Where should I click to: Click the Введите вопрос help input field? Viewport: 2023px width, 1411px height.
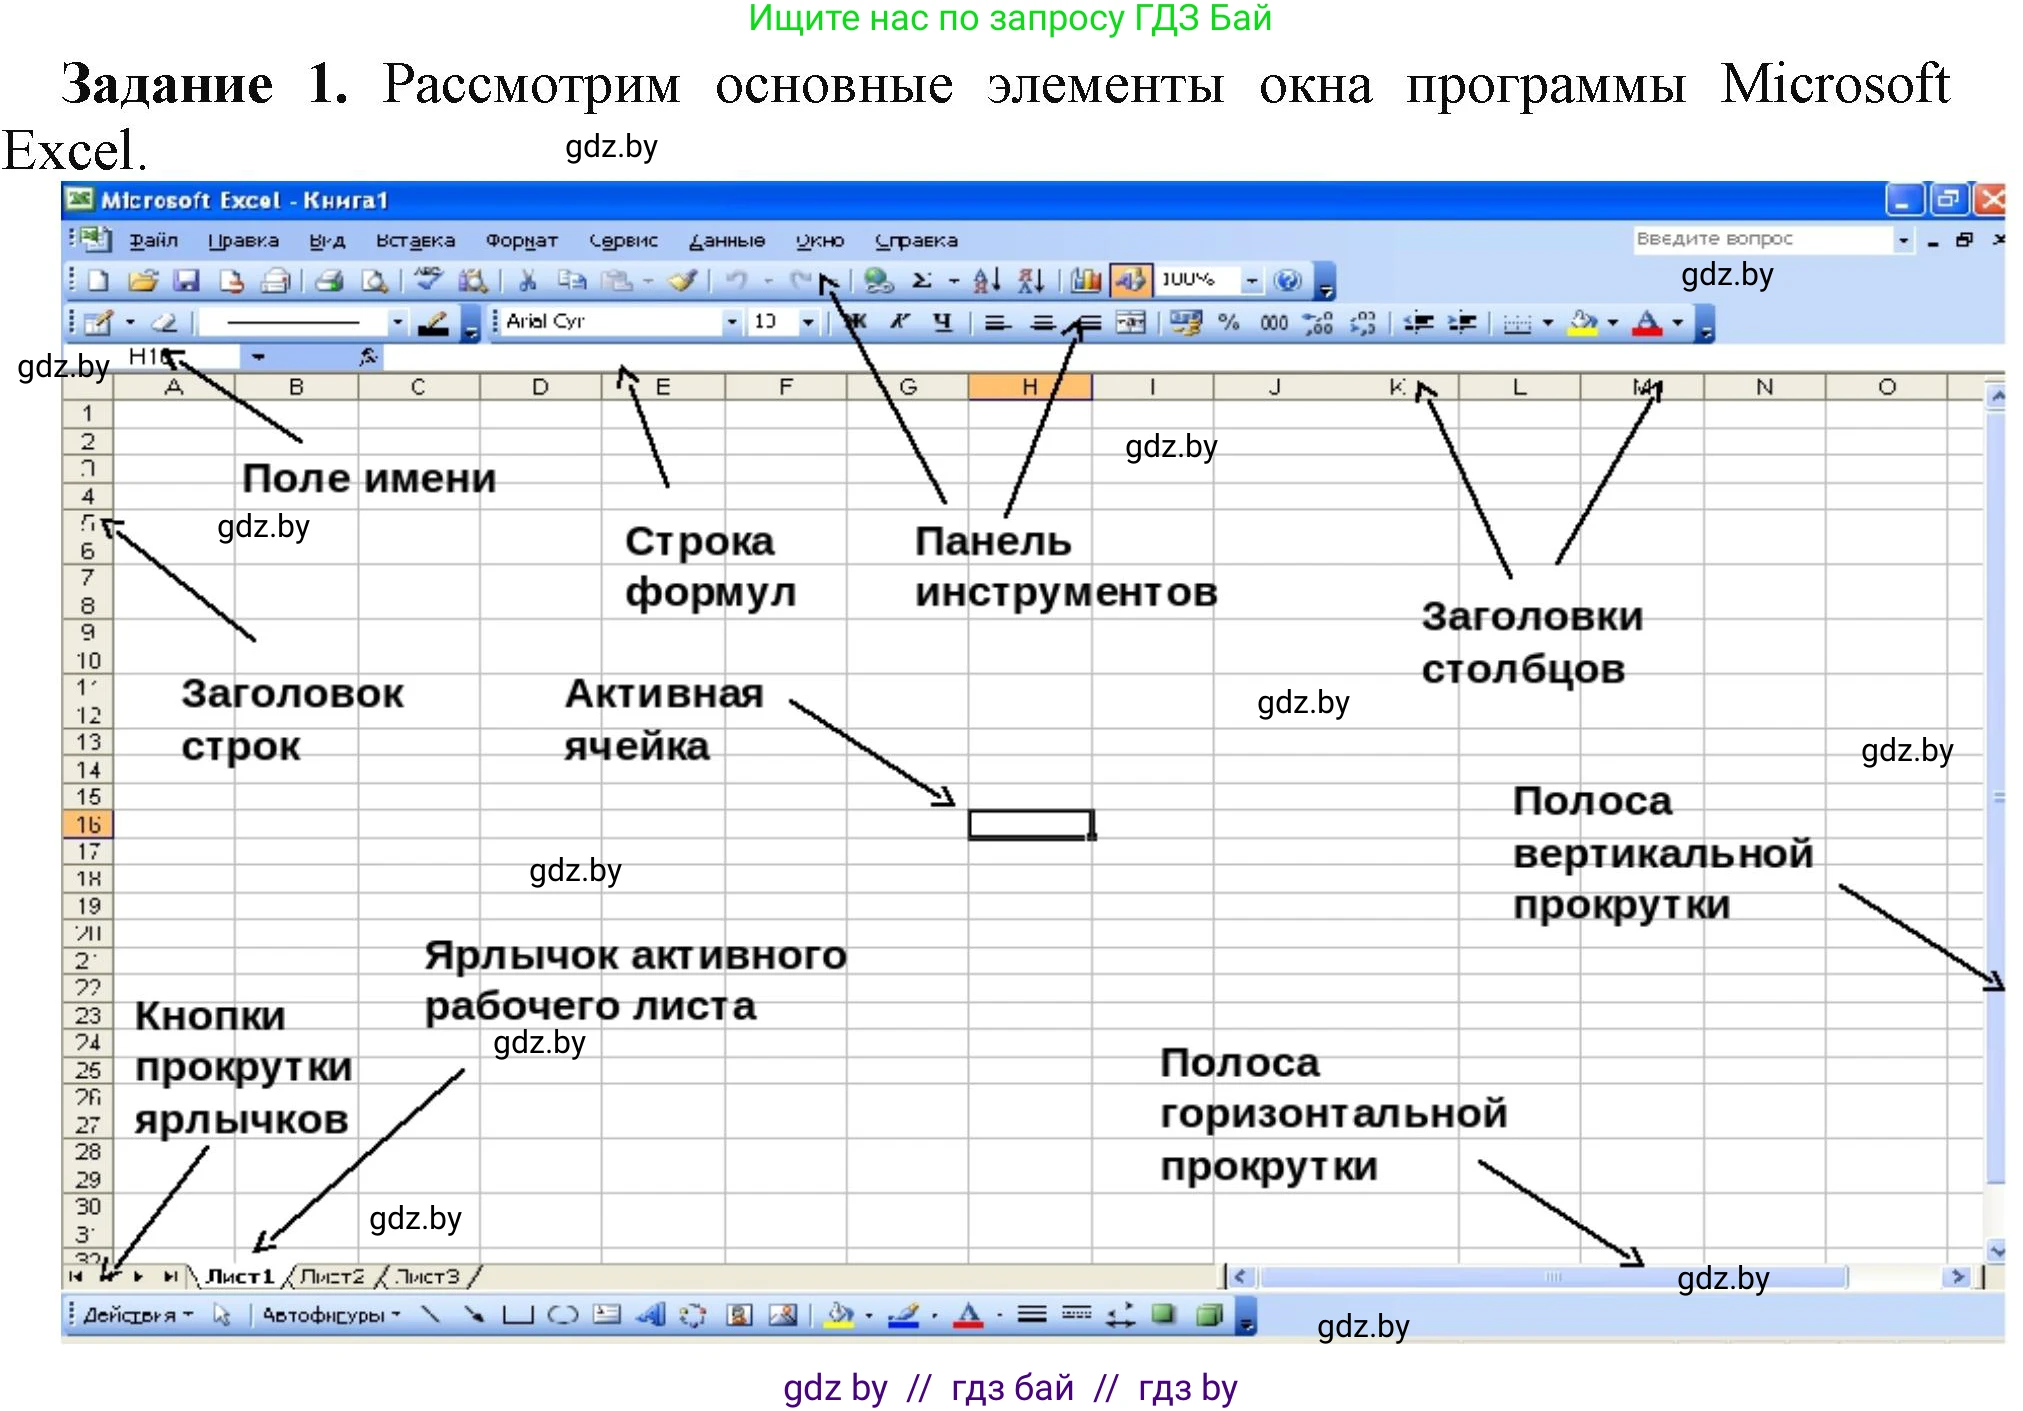[1763, 239]
